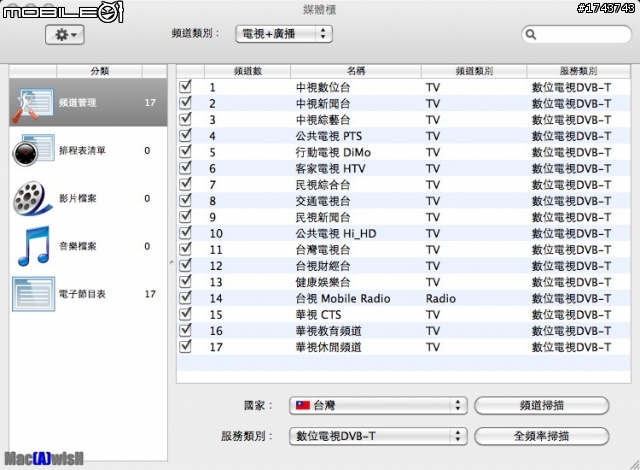Select 音樂檔案 in the sidebar
640x470 pixels.
88,246
